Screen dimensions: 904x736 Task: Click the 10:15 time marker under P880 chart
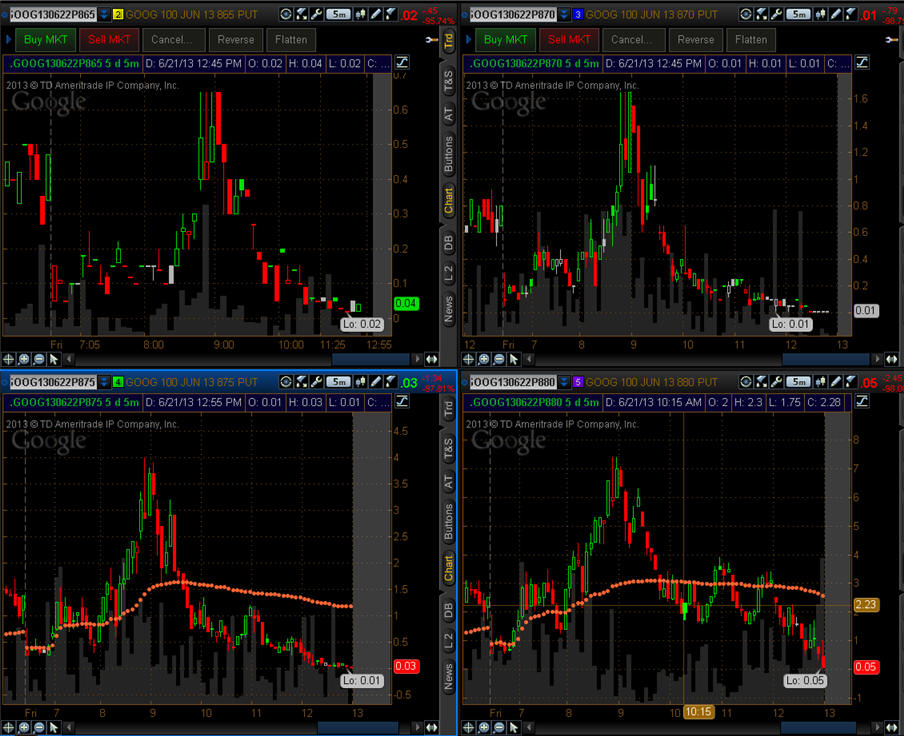[x=698, y=712]
